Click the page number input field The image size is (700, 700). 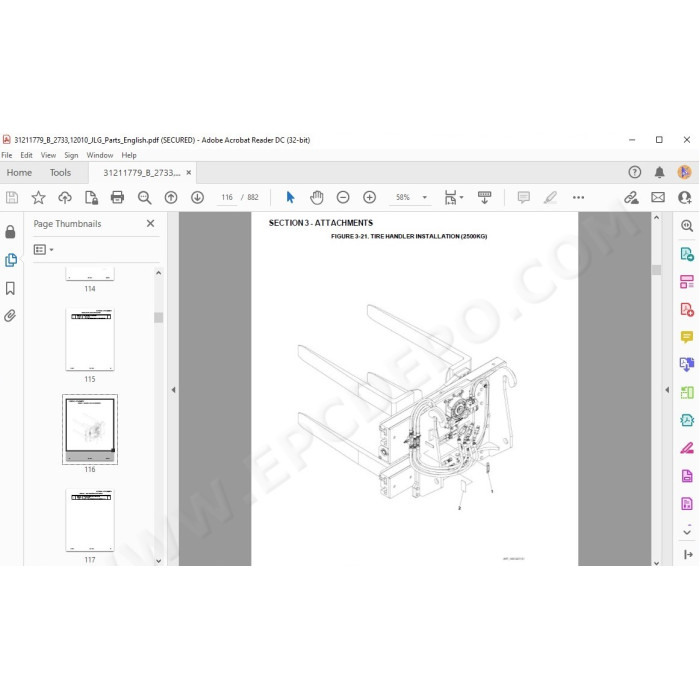tap(227, 197)
